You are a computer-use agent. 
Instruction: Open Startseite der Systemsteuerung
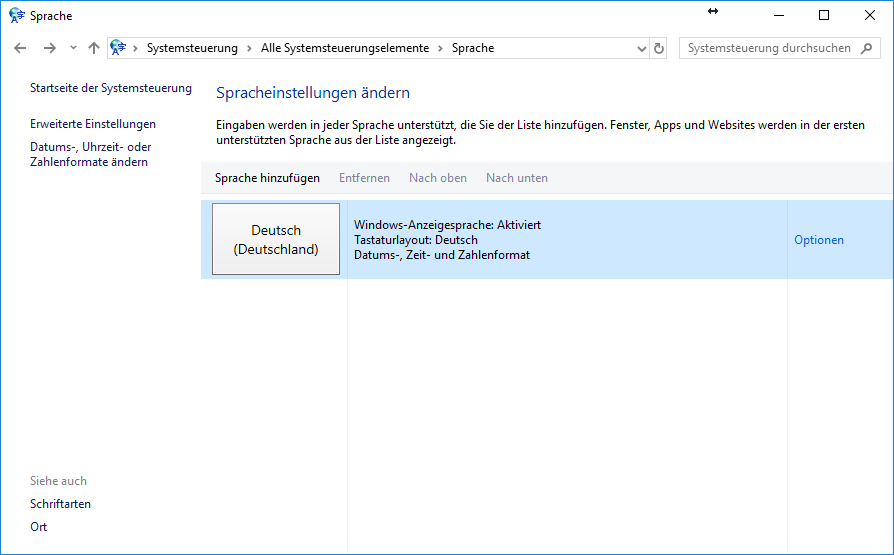coord(111,88)
